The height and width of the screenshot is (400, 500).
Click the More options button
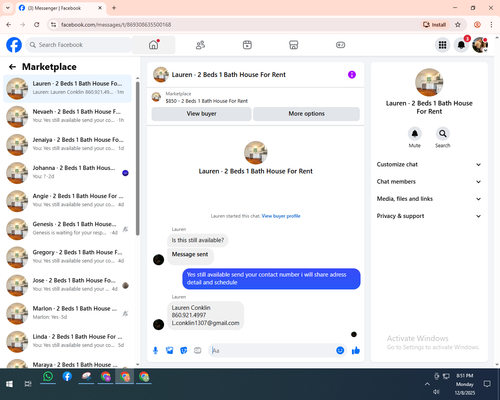(x=306, y=114)
